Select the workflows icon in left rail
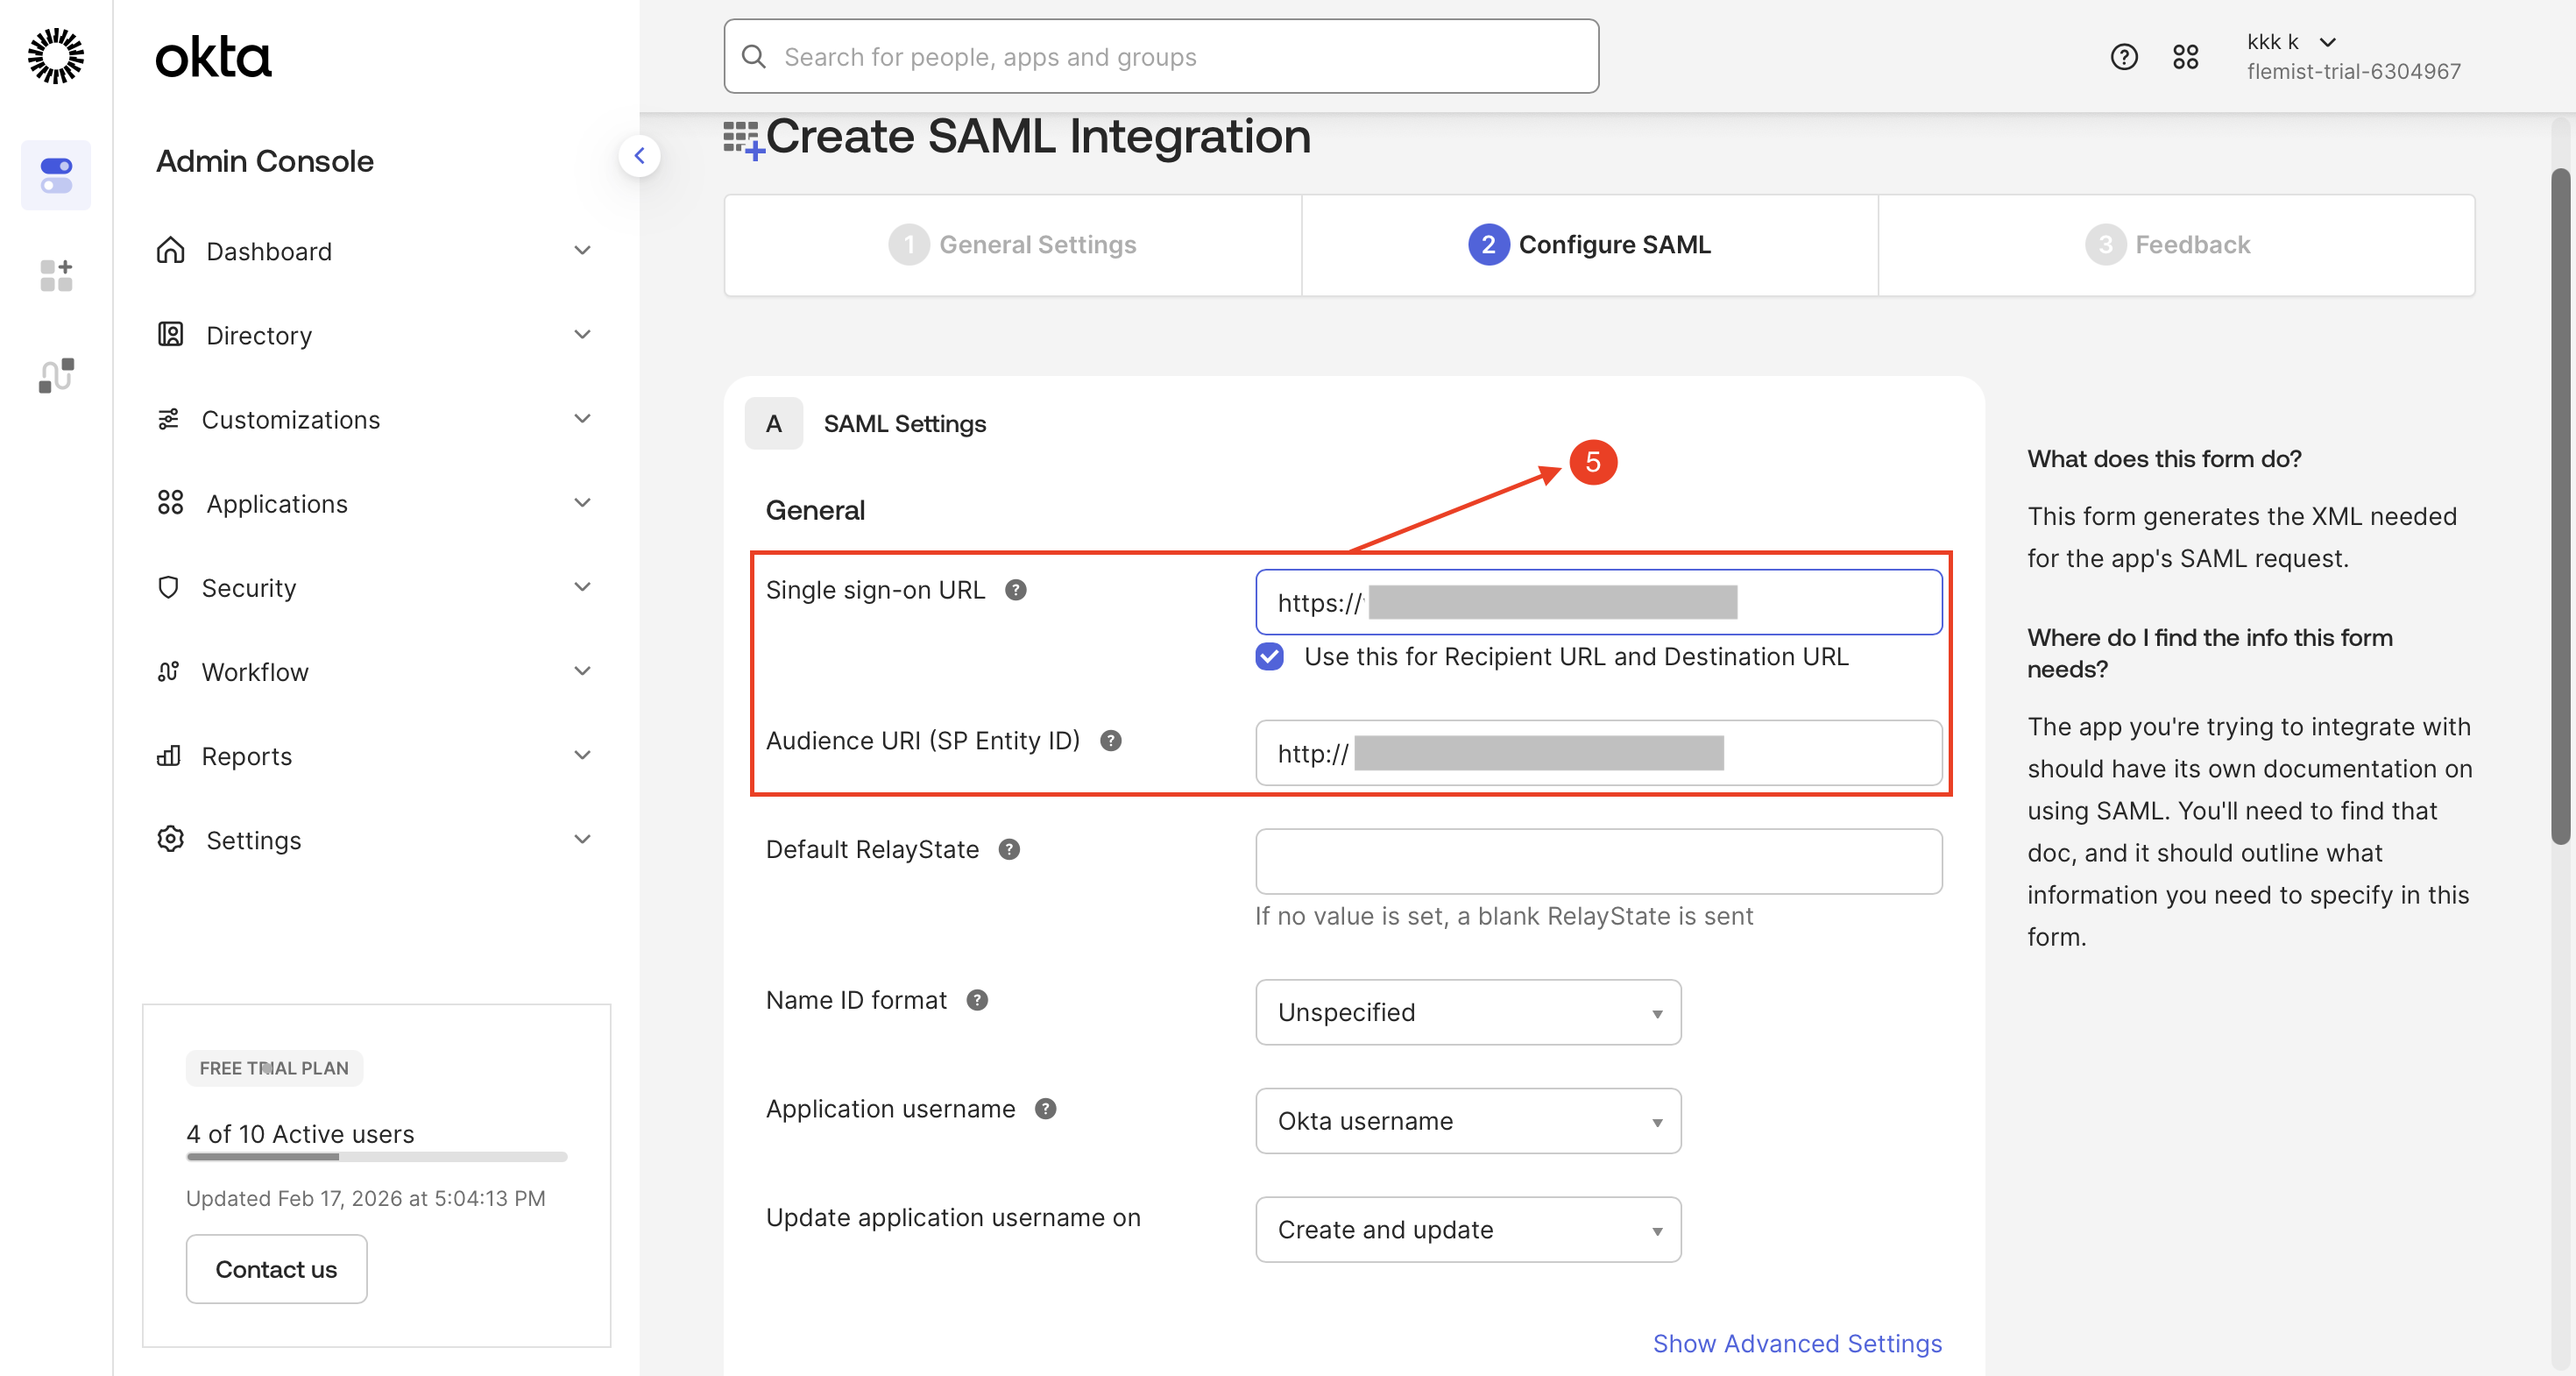 56,375
